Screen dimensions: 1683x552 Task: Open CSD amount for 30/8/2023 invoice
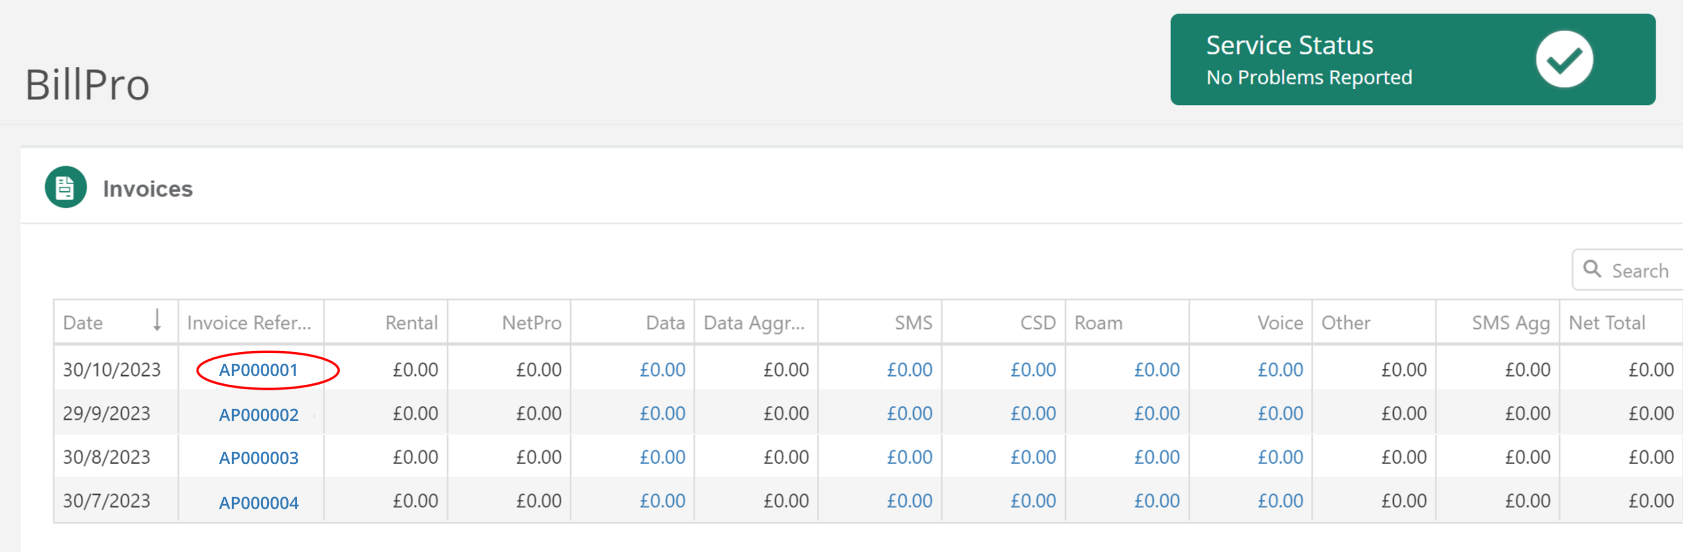(x=1033, y=458)
